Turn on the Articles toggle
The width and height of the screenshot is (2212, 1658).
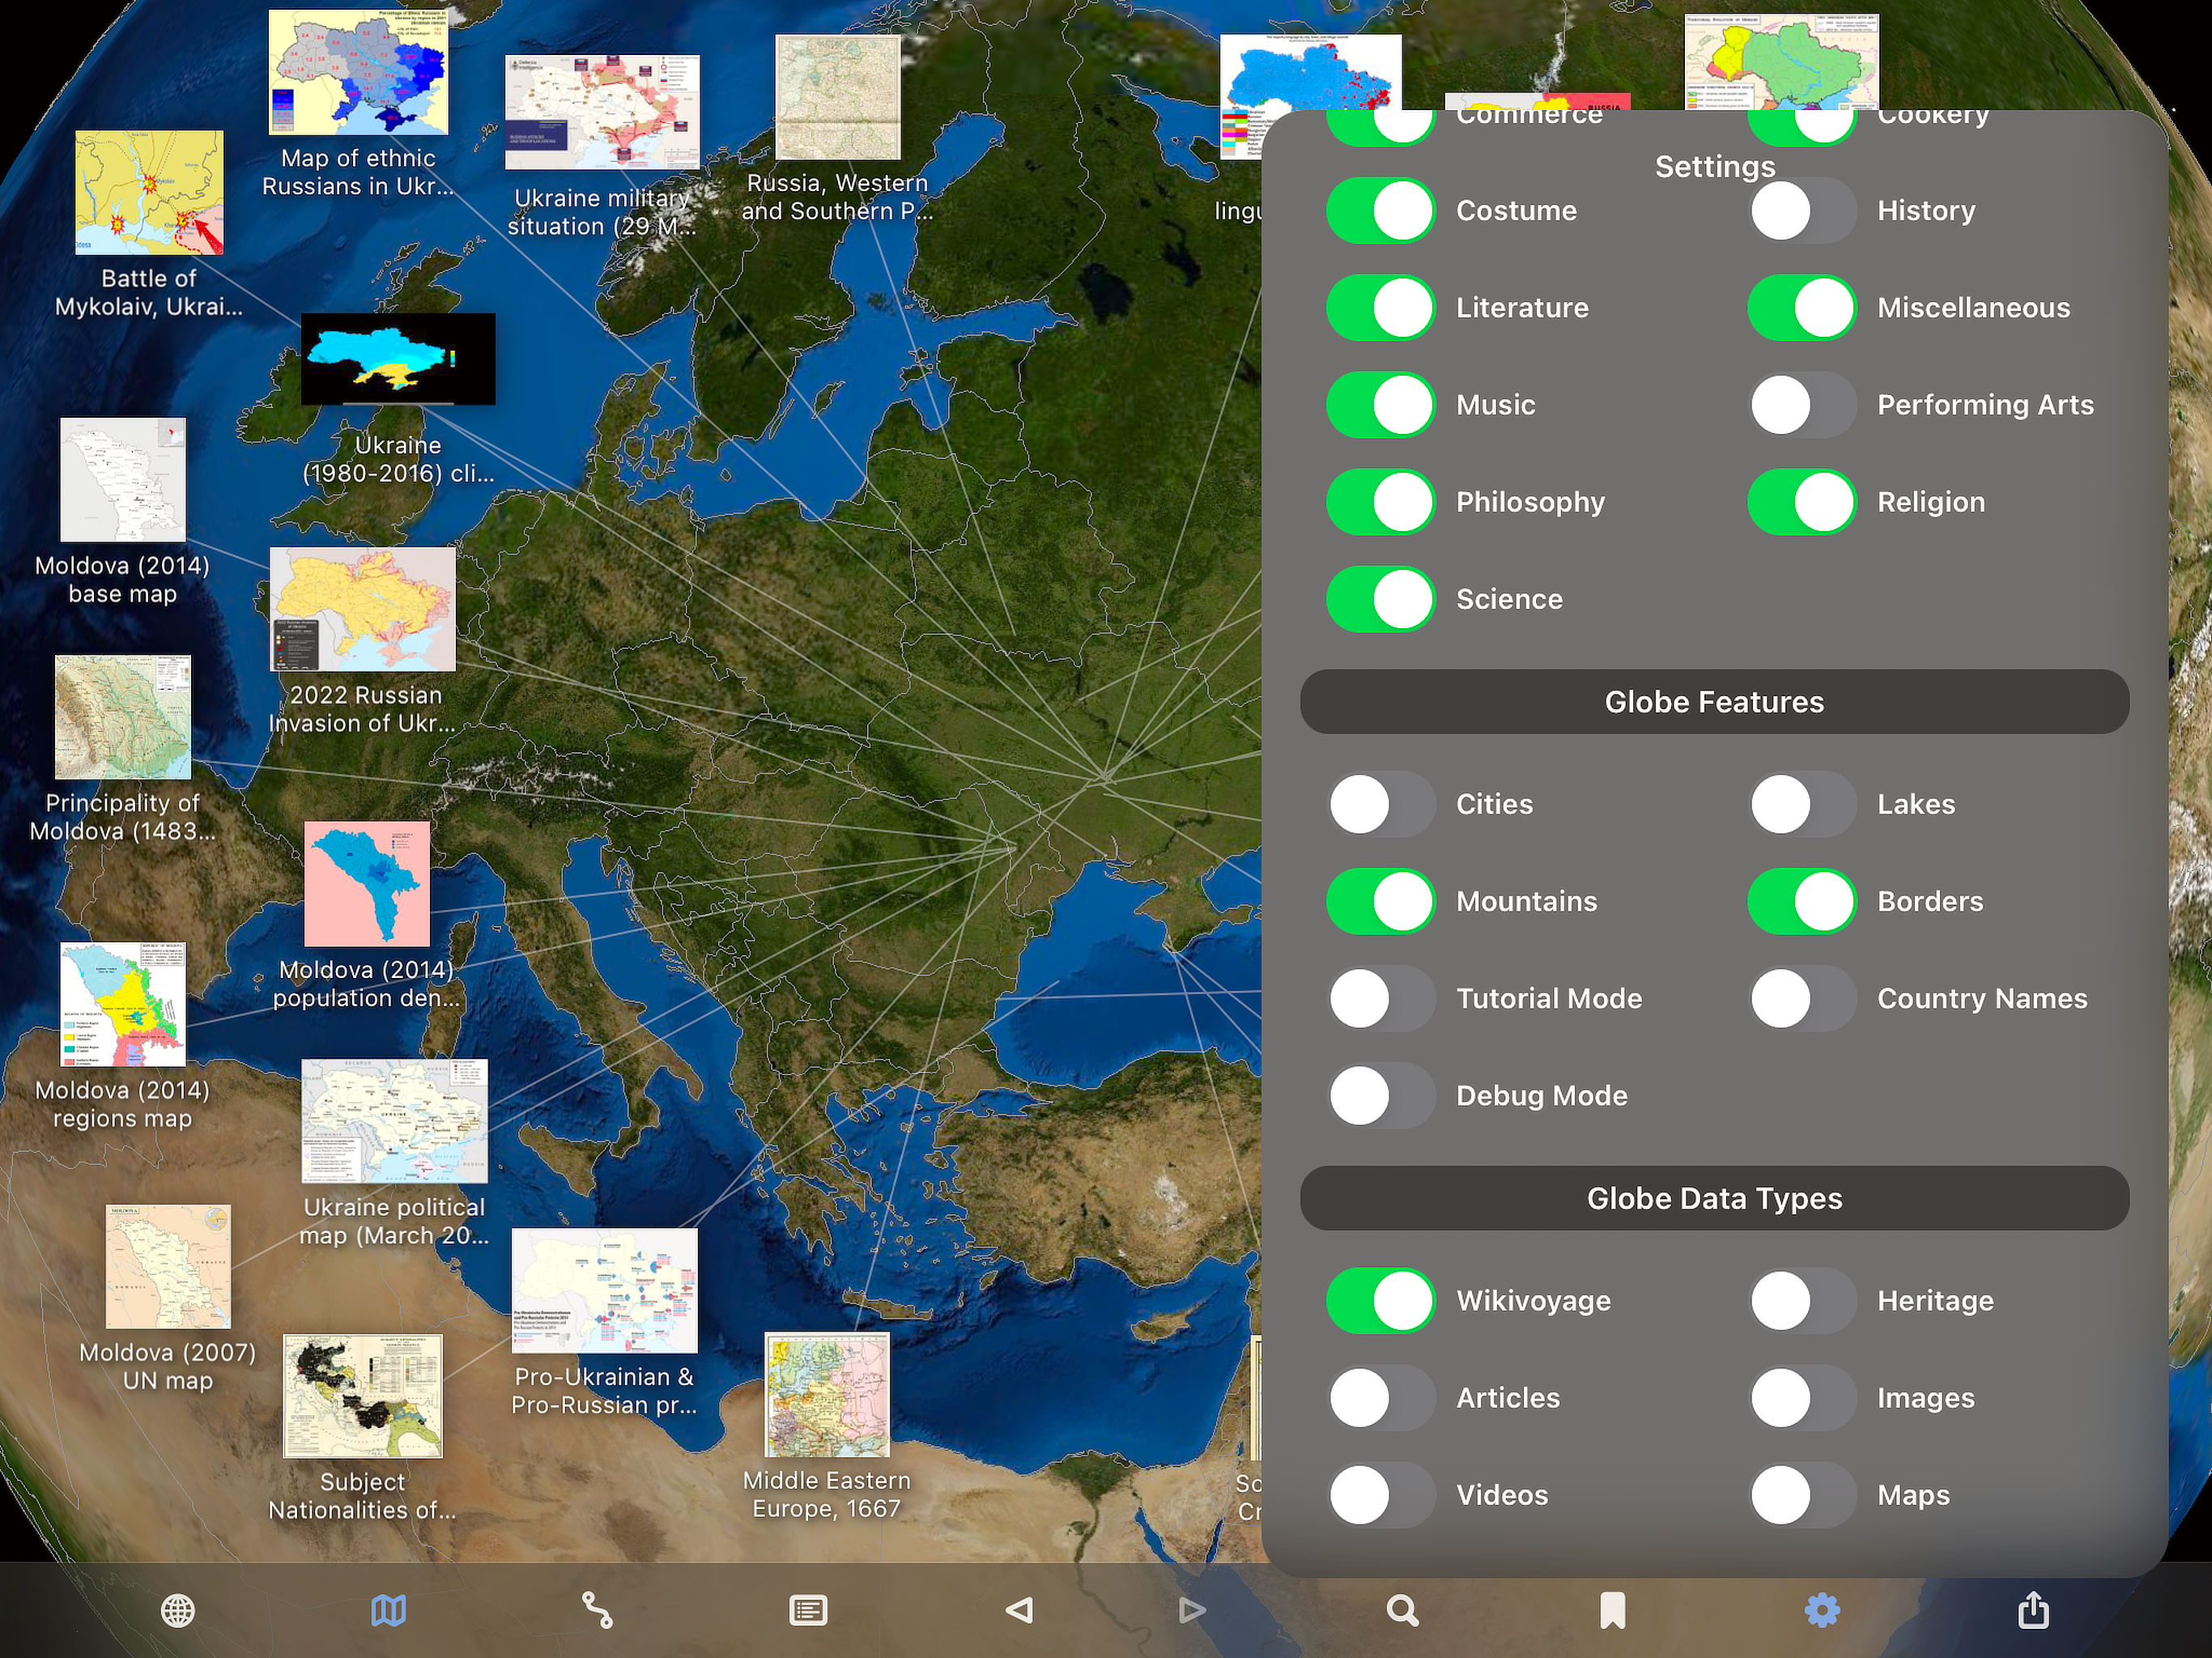click(1380, 1398)
